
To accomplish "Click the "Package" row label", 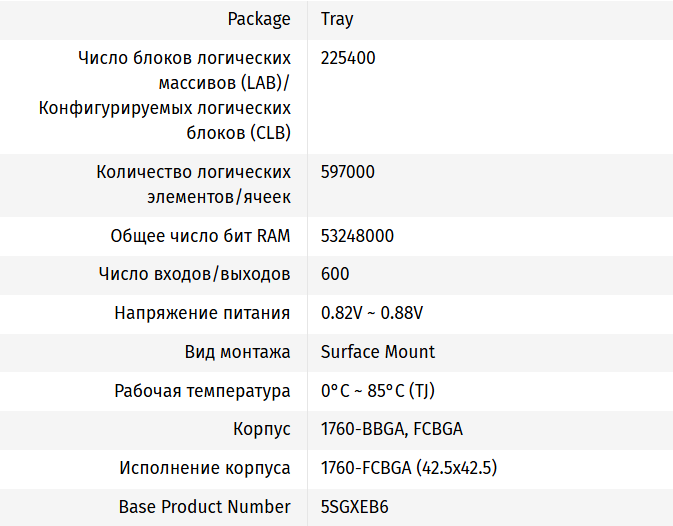I will [x=259, y=19].
